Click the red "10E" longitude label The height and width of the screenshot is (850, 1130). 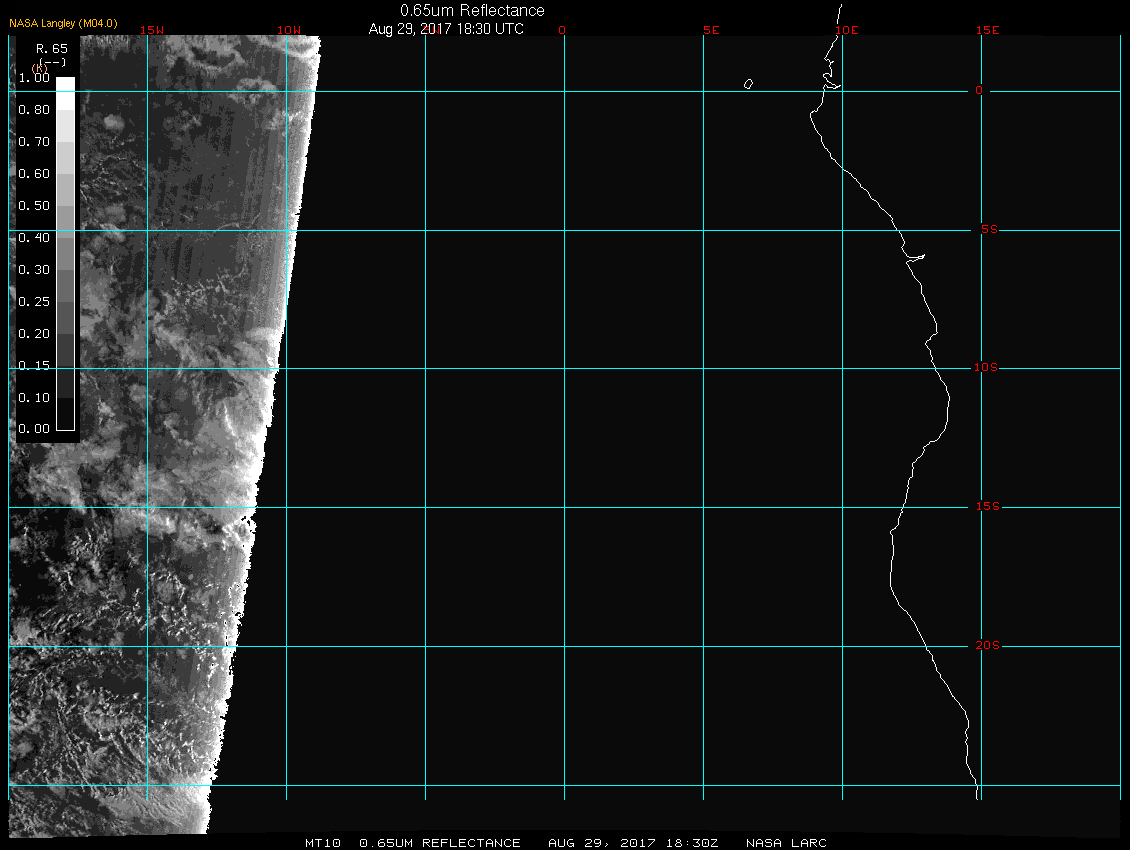coord(847,30)
